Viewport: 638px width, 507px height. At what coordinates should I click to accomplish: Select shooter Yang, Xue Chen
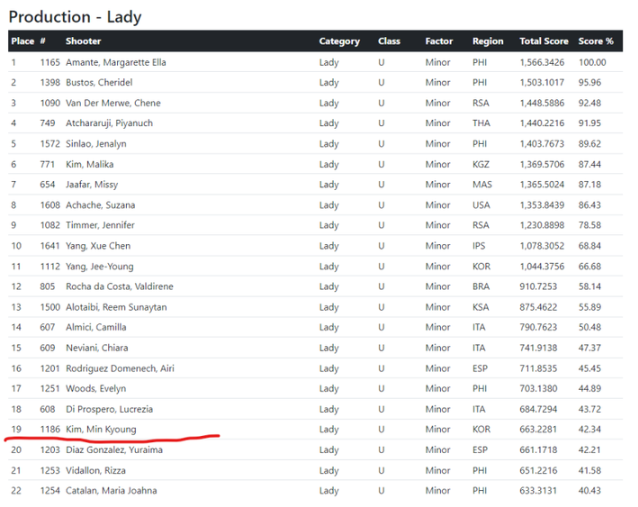tap(98, 246)
